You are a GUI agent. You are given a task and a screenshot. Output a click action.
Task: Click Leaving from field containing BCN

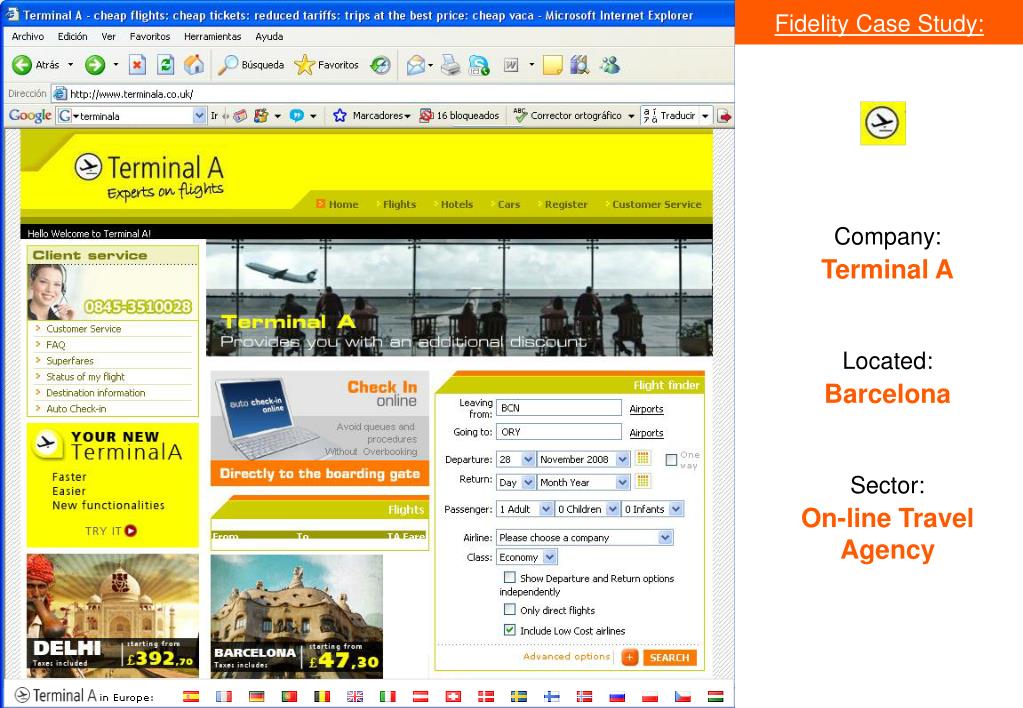(x=559, y=408)
